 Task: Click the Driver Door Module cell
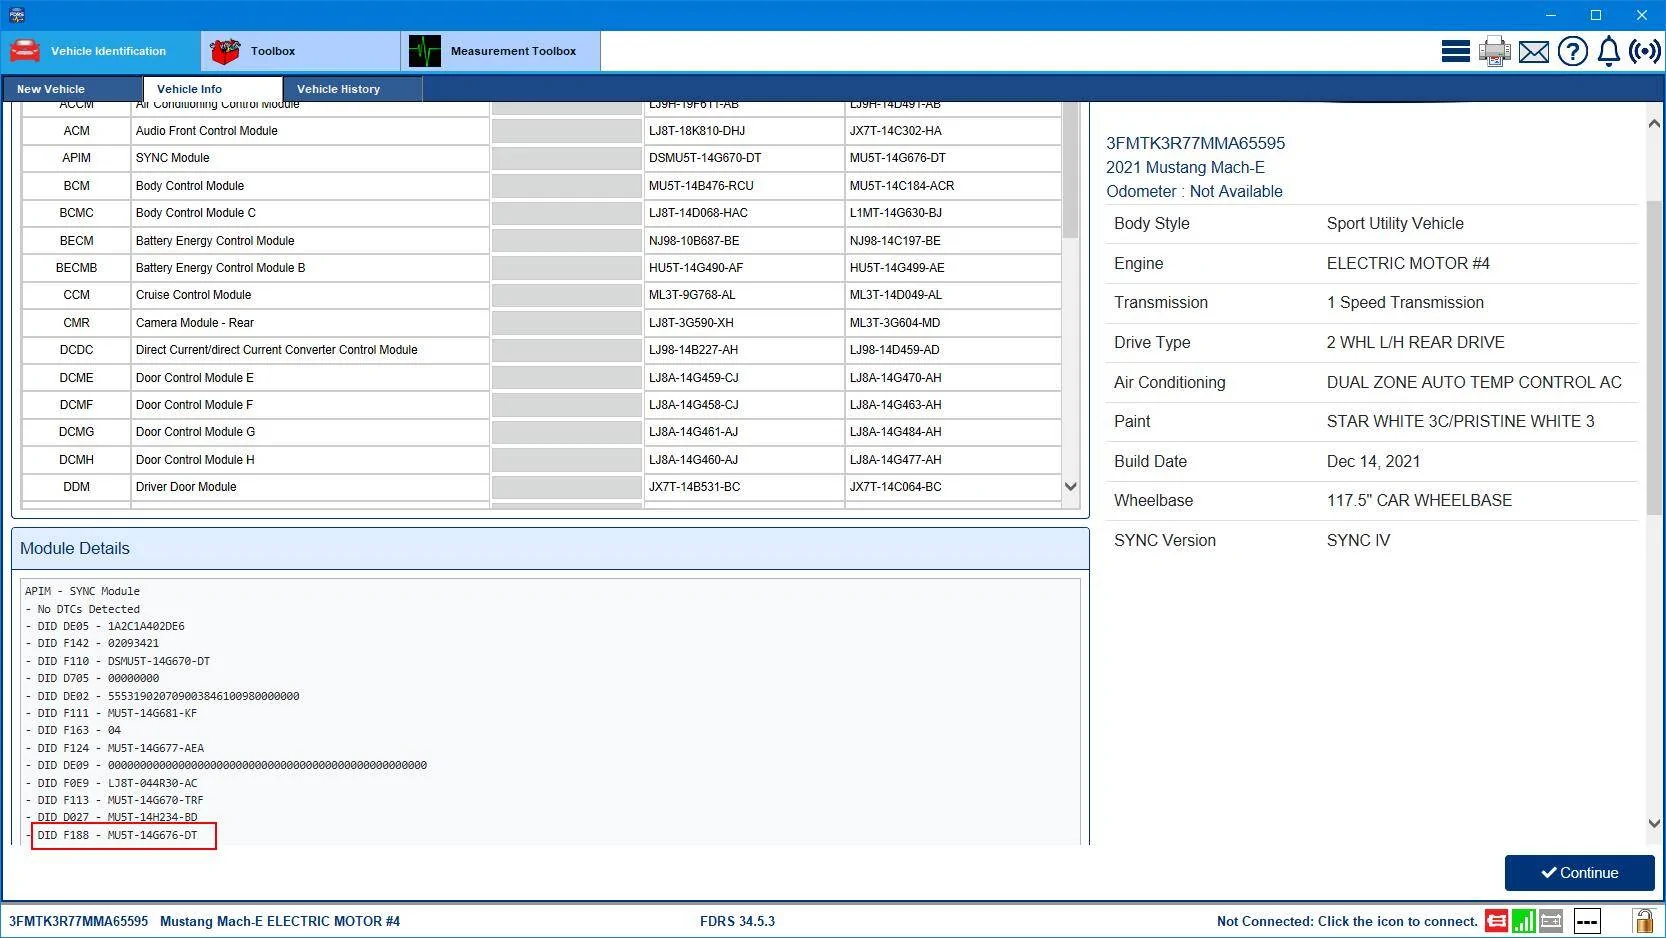coord(310,487)
